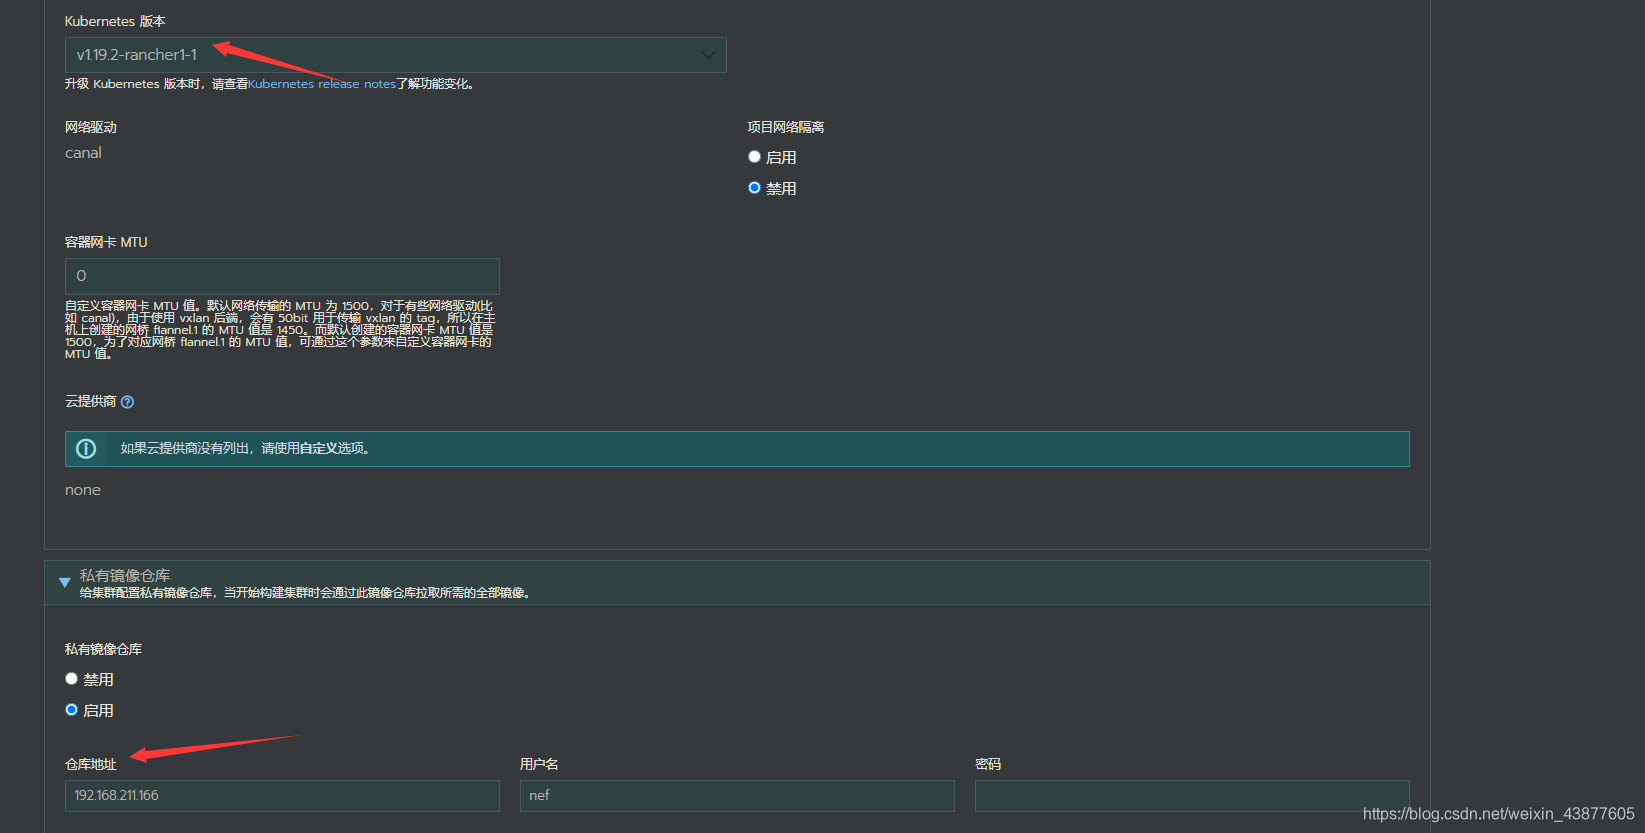Screen dimensions: 1645x833
Task: Edit the registry address 192.168.211.166
Action: point(282,796)
